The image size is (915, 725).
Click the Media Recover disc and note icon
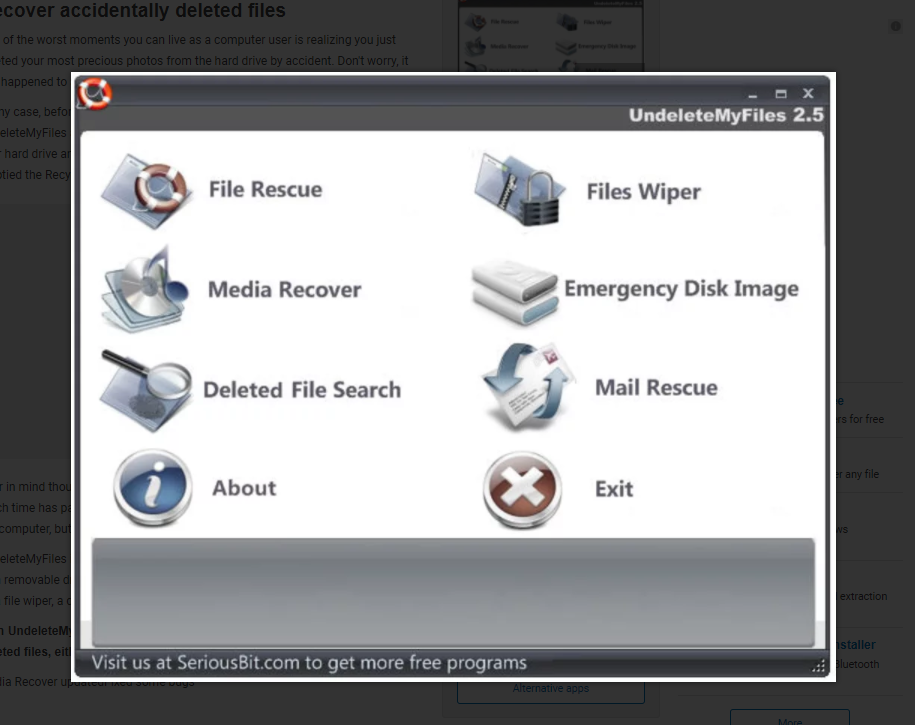click(x=145, y=290)
